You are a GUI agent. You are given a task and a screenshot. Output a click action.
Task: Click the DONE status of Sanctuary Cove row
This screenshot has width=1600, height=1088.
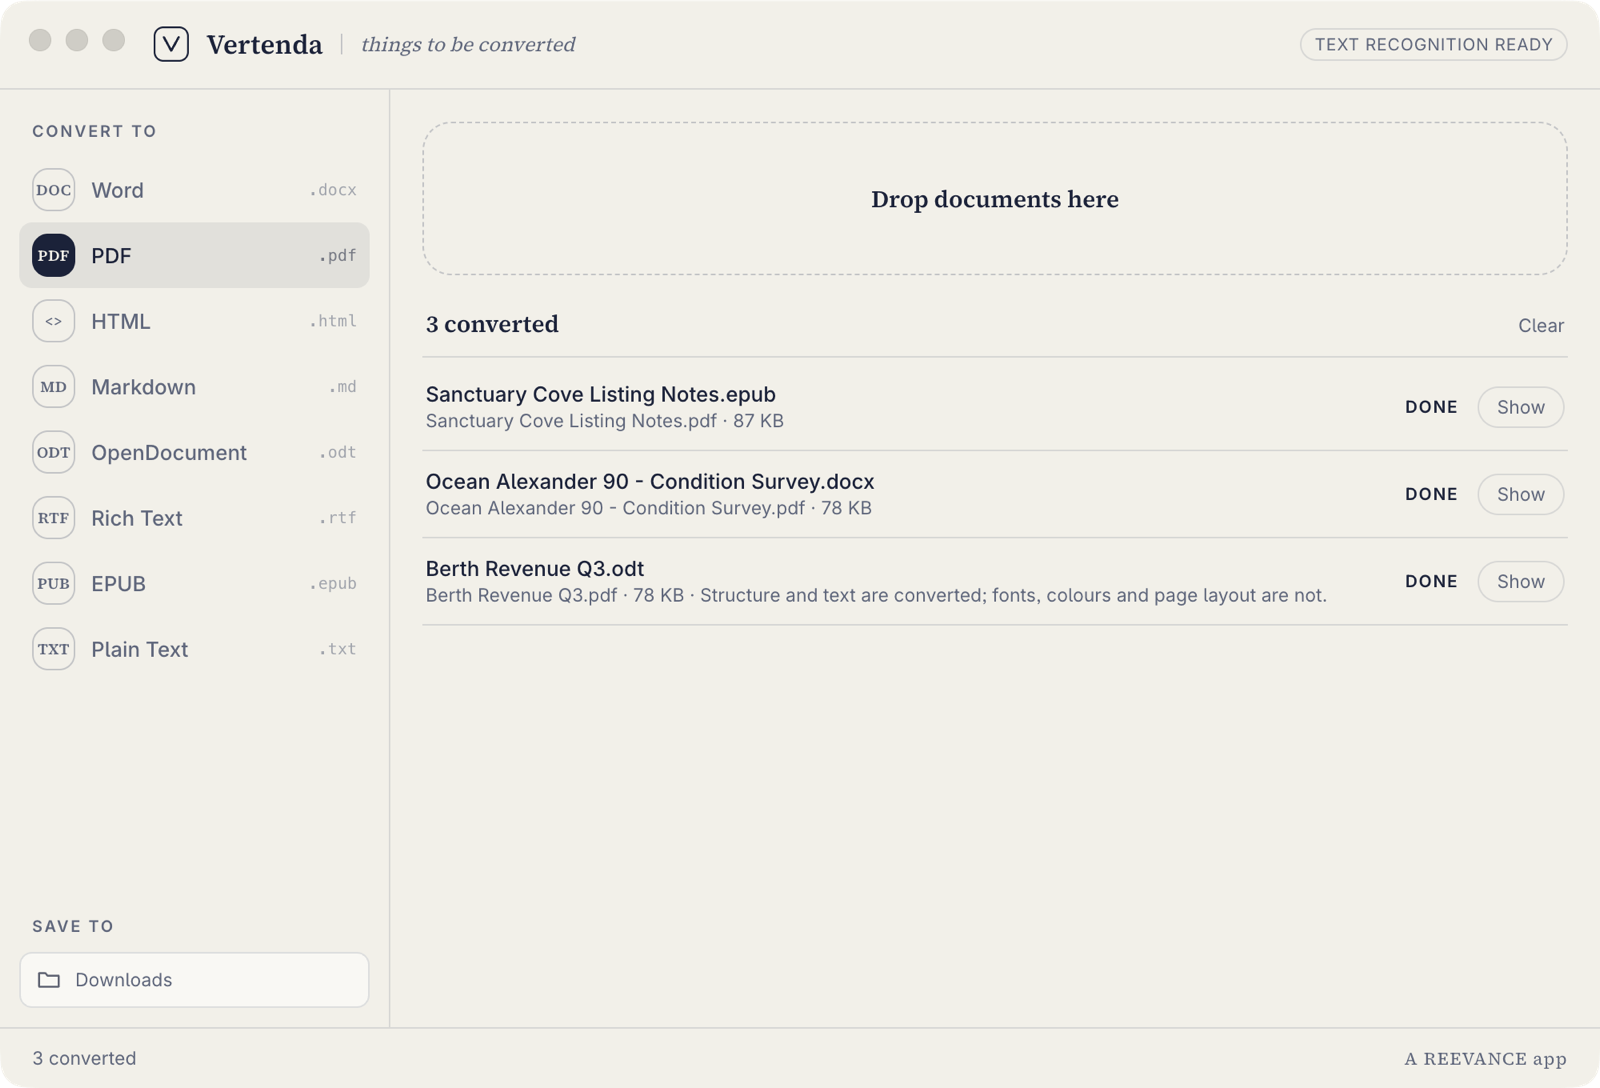point(1431,407)
